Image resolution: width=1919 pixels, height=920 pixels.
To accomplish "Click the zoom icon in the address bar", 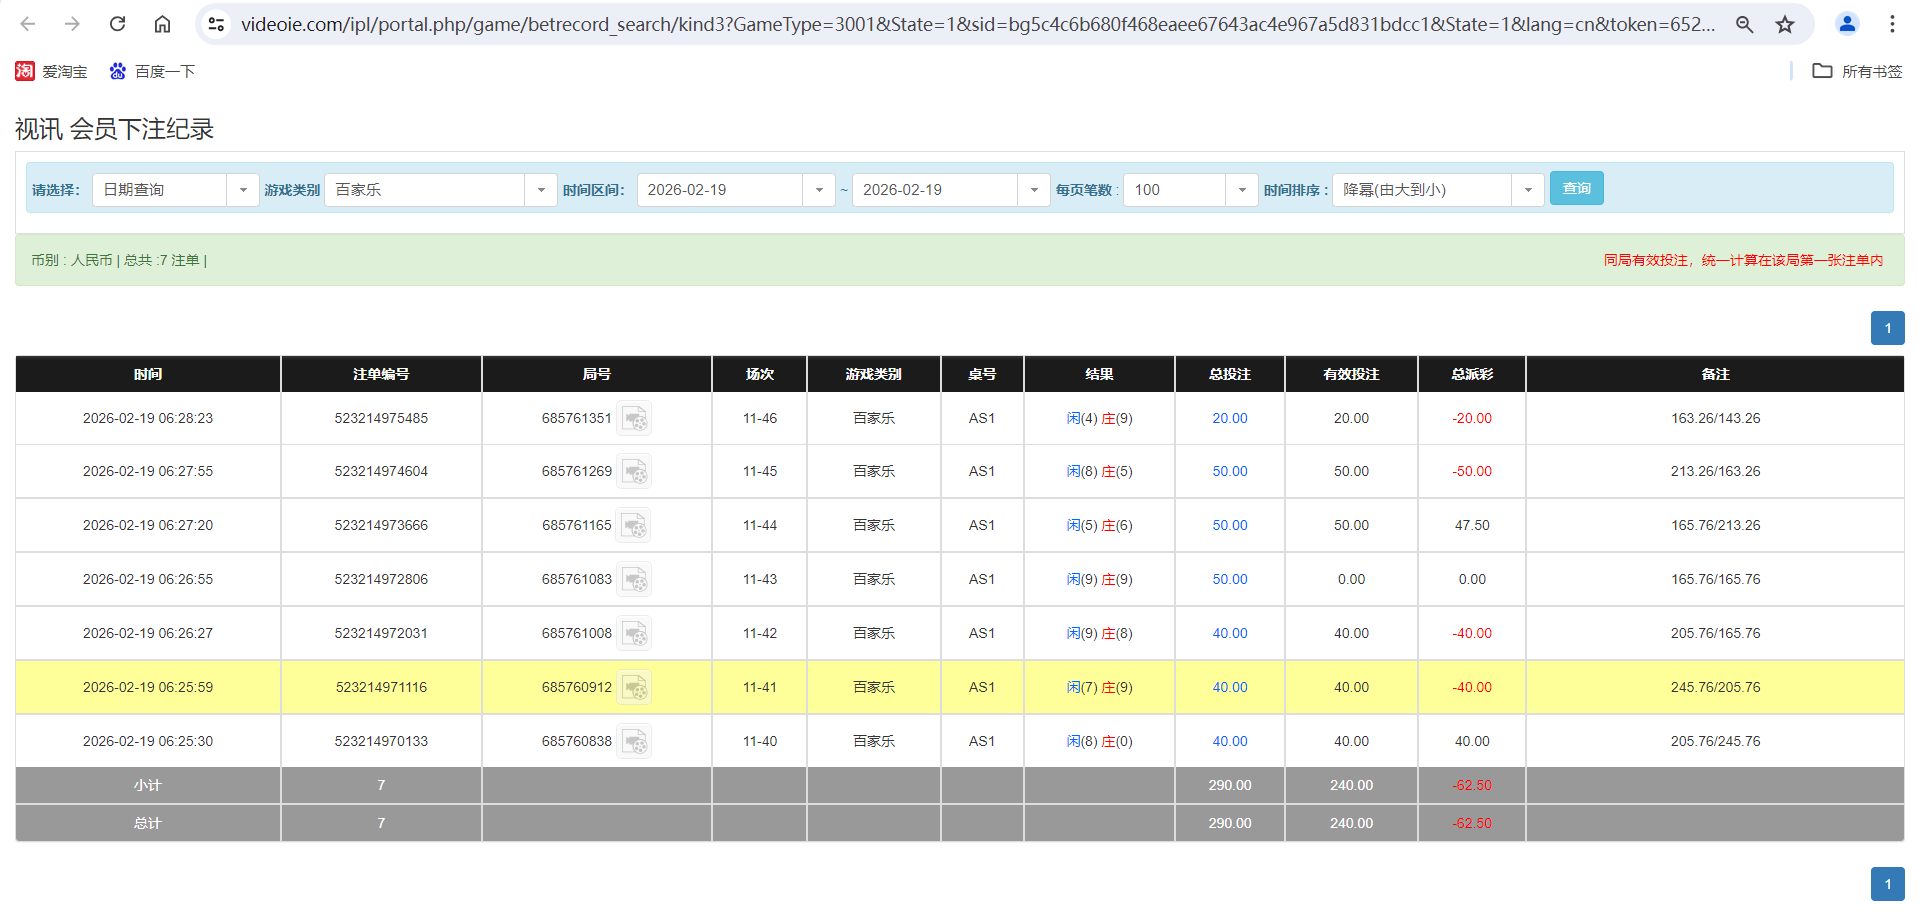I will click(x=1744, y=24).
